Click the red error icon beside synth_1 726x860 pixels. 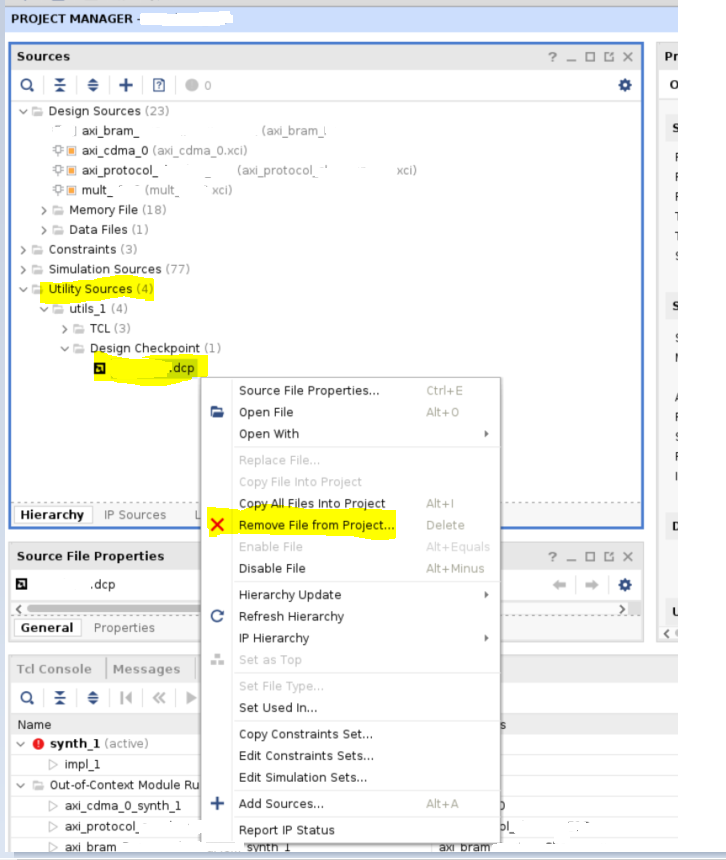tap(38, 744)
